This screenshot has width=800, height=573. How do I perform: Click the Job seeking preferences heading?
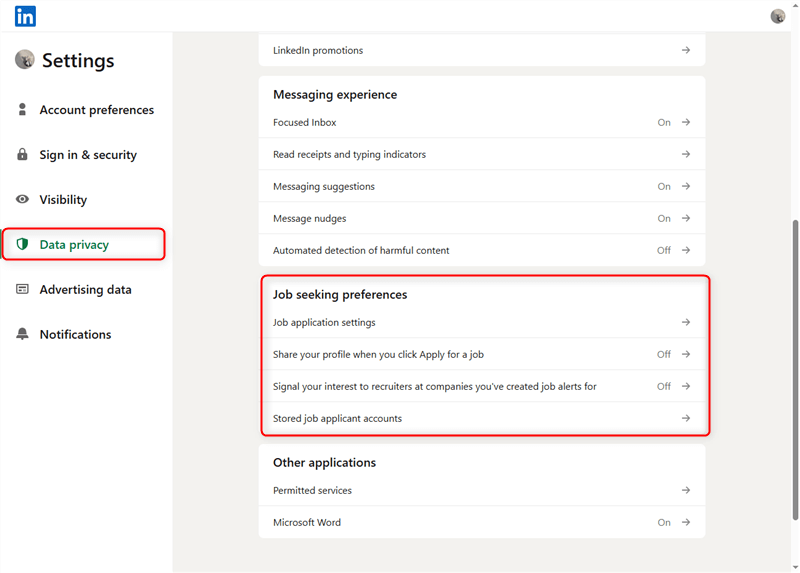[340, 294]
